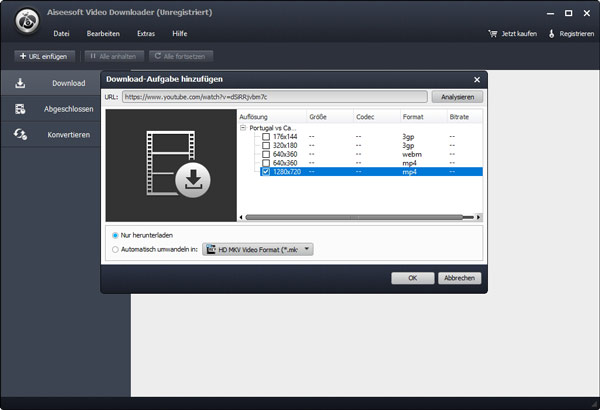Click the Aiseesoft app logo icon
Screen dimensions: 600x410
click(20, 17)
